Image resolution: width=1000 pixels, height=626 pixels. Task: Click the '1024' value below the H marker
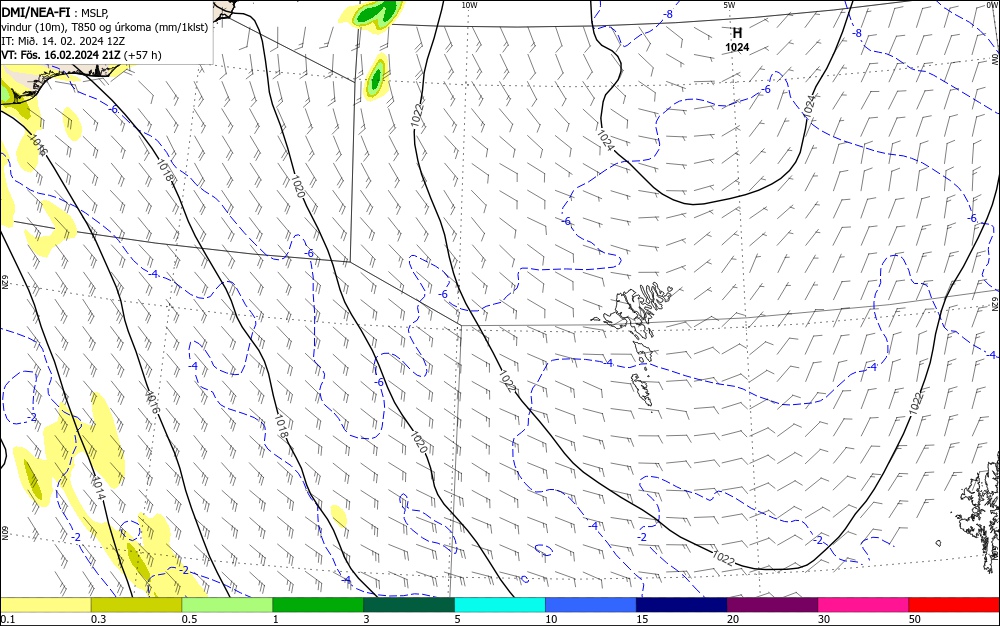(737, 47)
